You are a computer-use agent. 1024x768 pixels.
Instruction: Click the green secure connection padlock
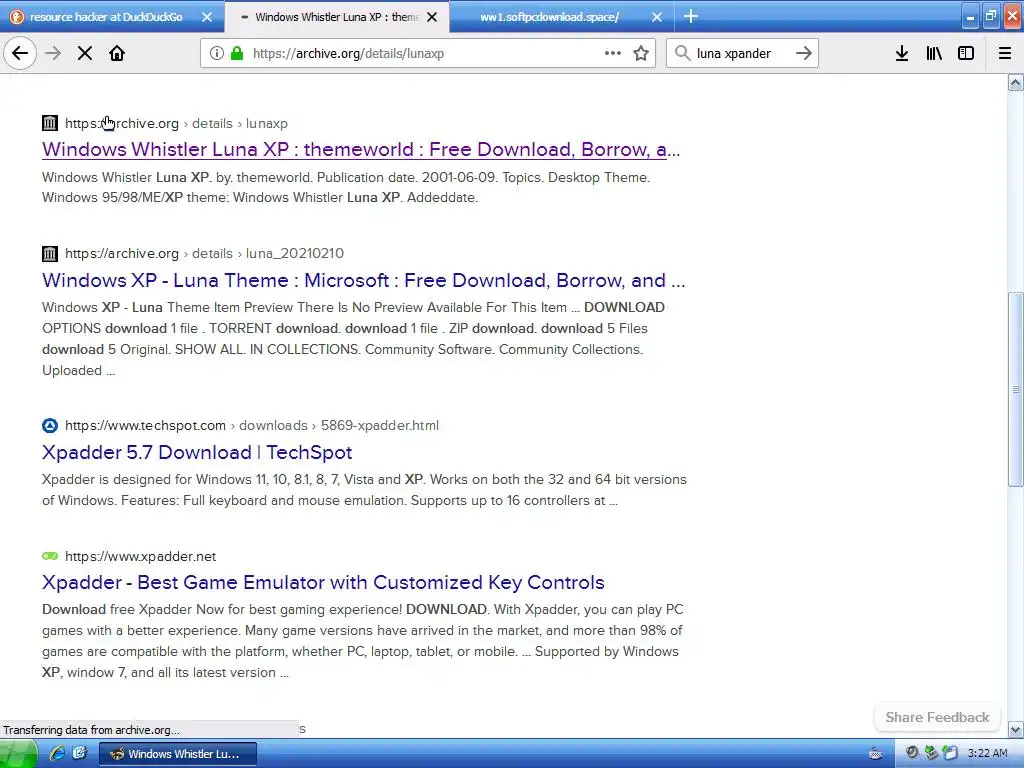tap(236, 53)
